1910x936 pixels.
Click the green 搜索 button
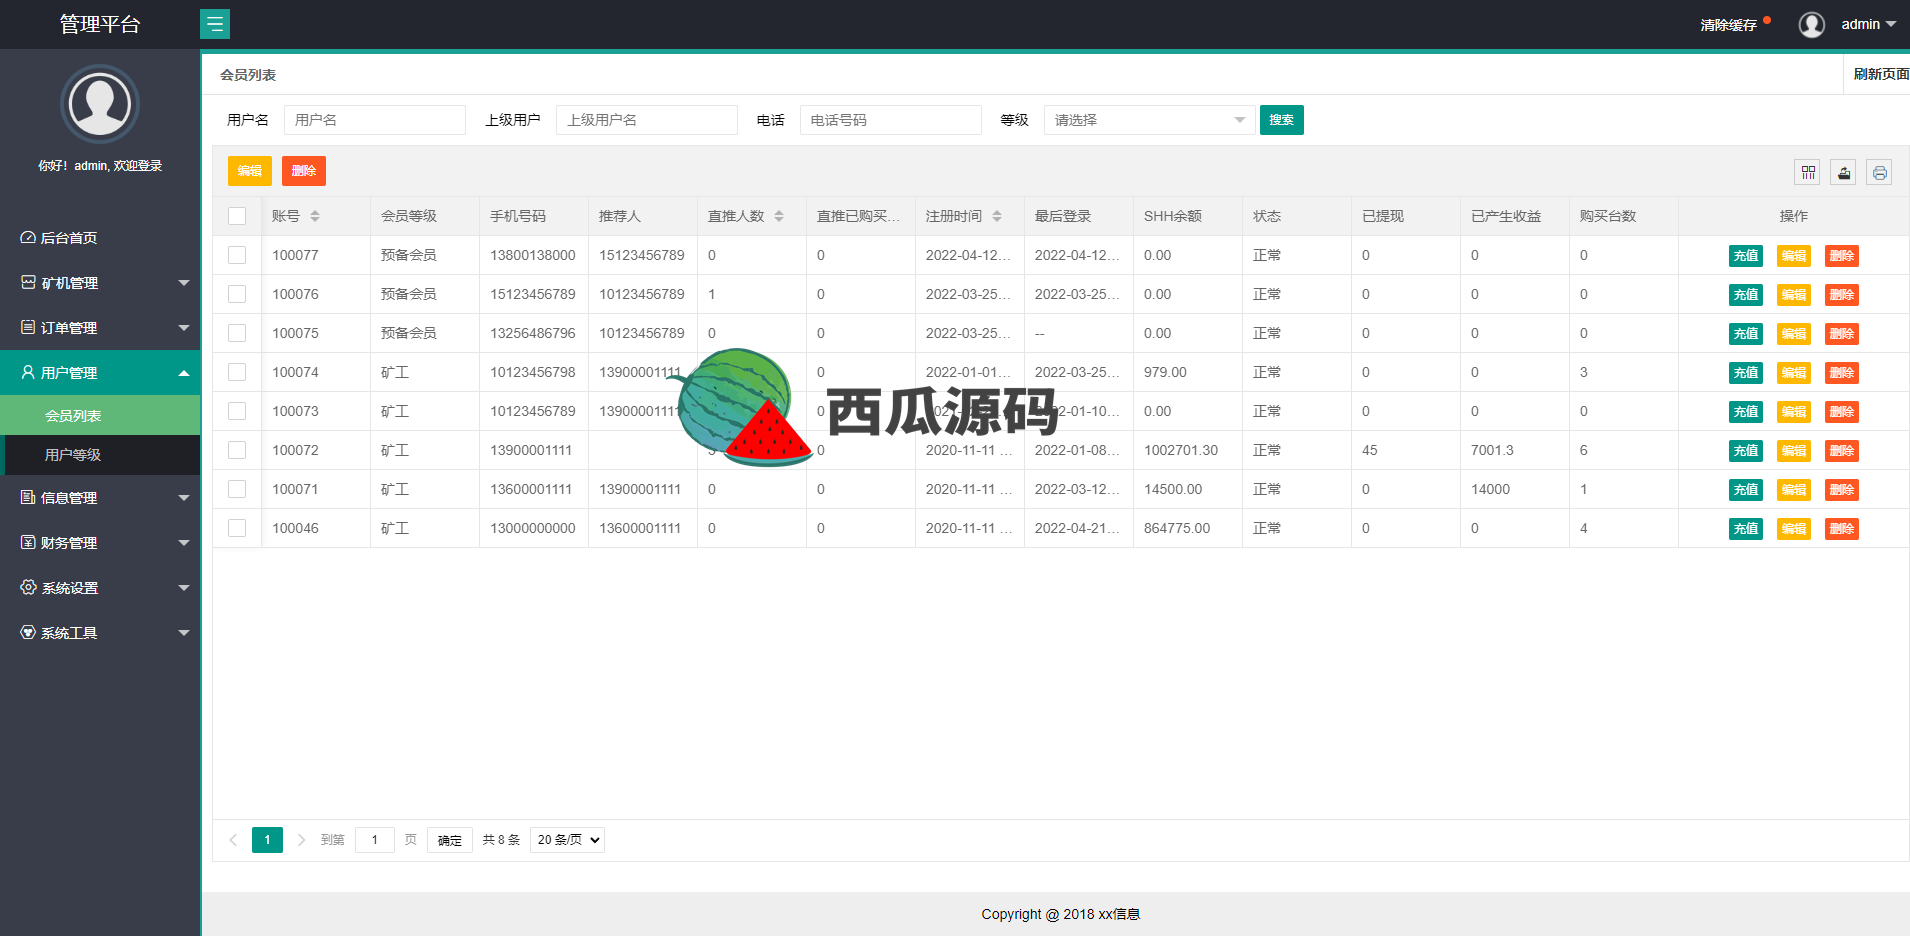(1282, 120)
